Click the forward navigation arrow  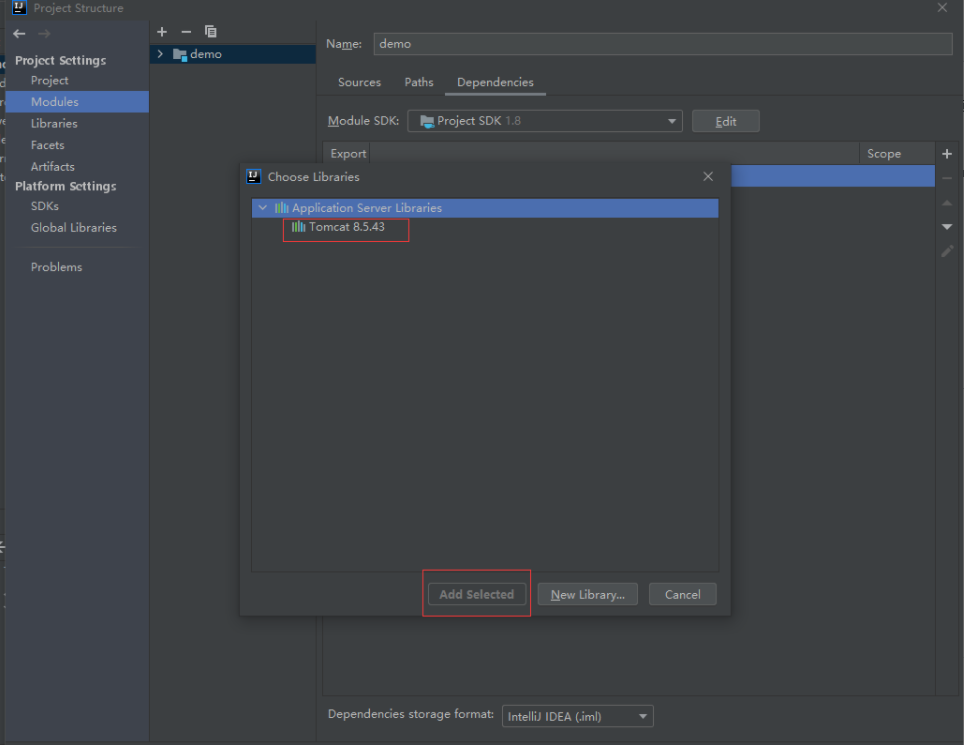(x=44, y=34)
